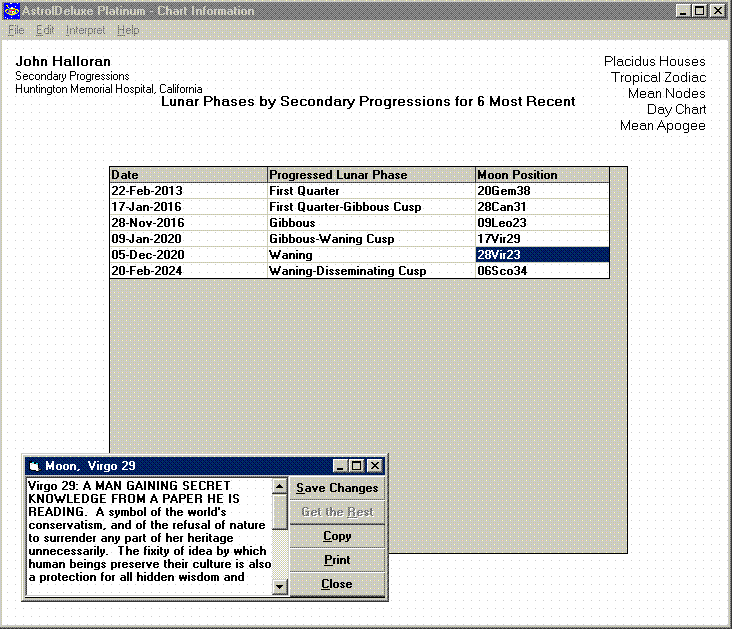
Task: Close Moon, Virgo 29 popup with X
Action: point(374,466)
